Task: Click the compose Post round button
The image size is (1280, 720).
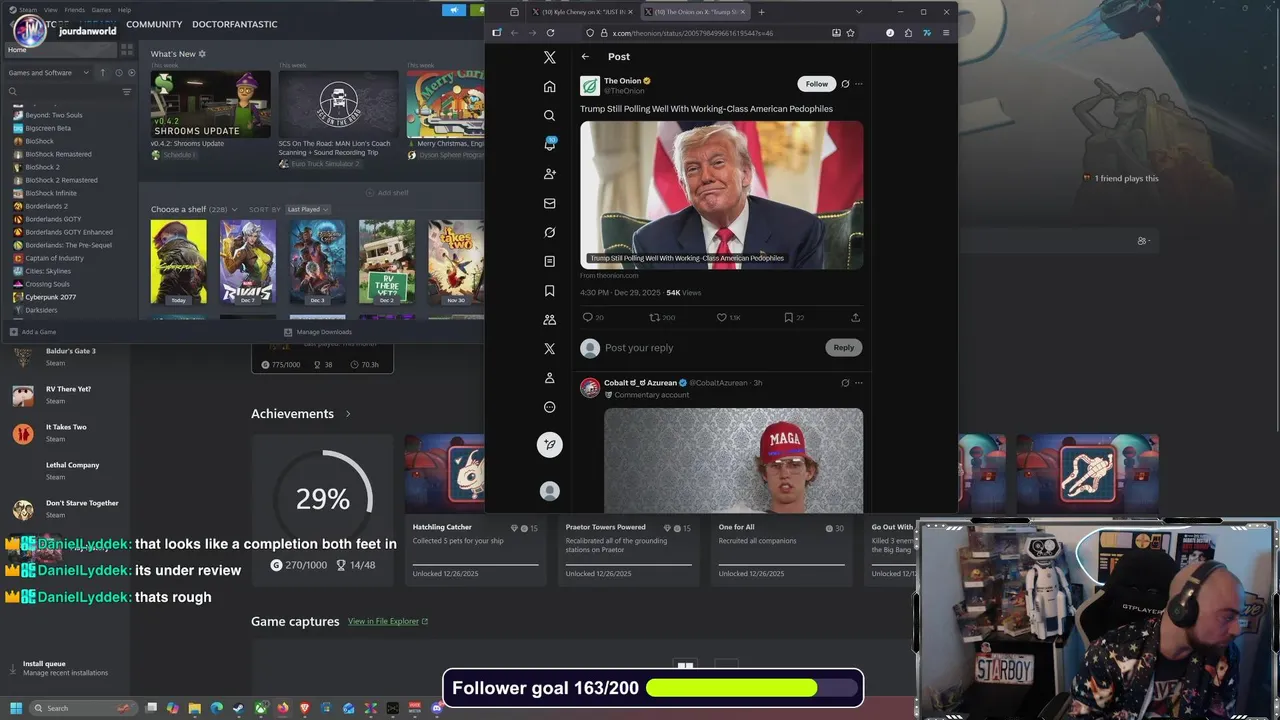Action: point(549,444)
